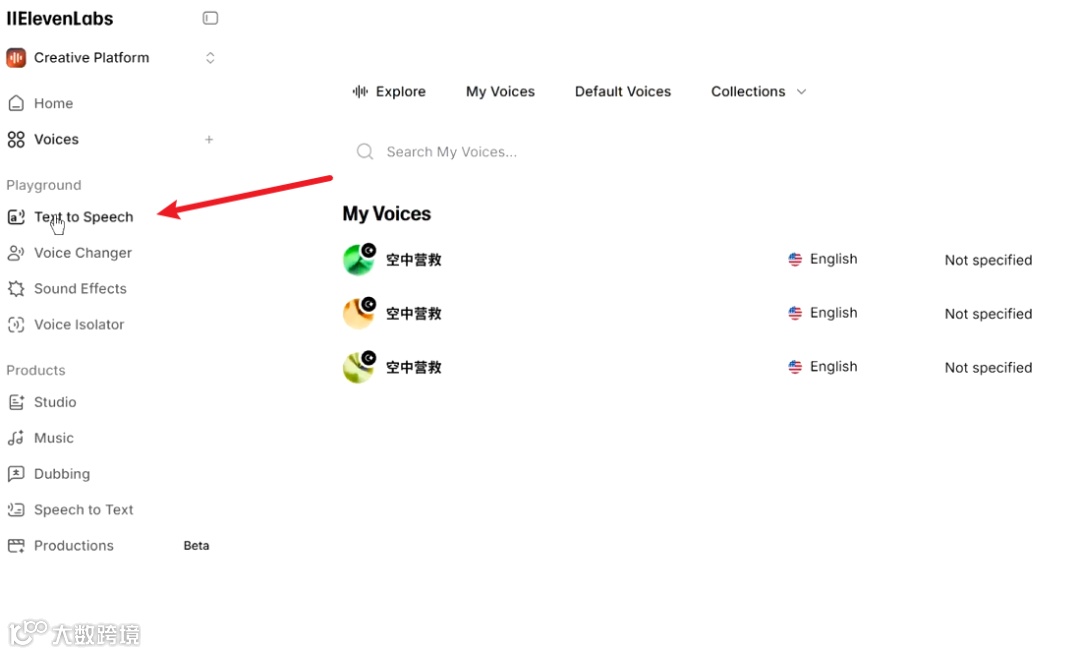Add a new voice with plus icon
The image size is (1080, 654).
click(209, 140)
